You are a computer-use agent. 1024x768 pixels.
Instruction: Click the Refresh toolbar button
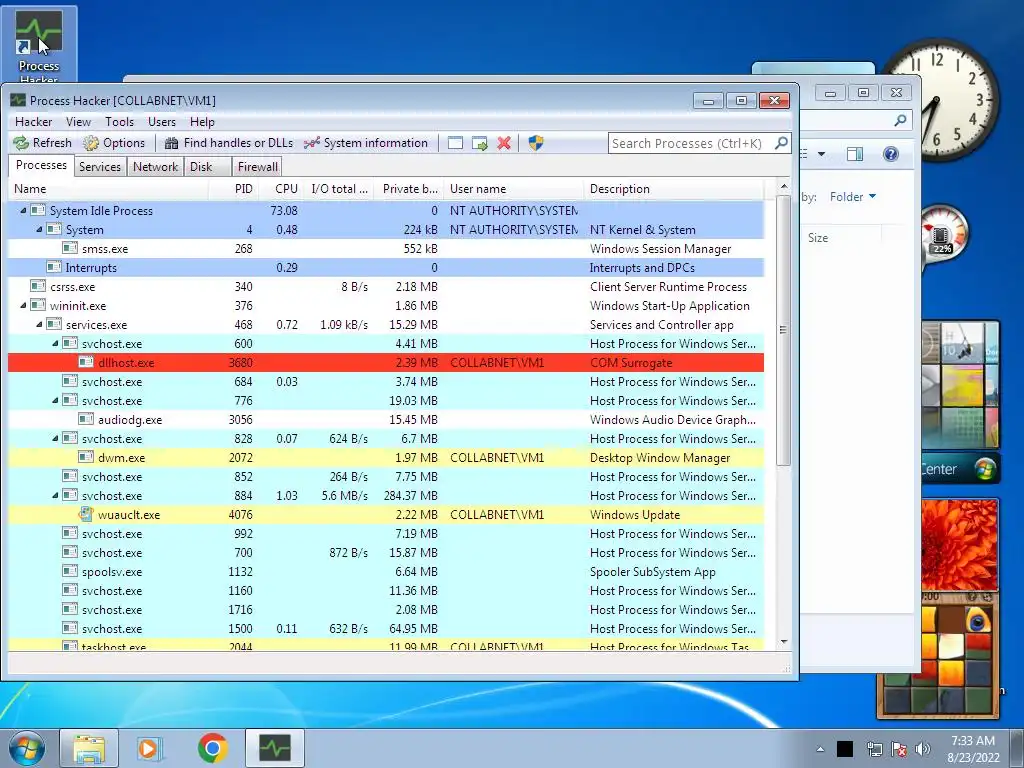pos(42,143)
